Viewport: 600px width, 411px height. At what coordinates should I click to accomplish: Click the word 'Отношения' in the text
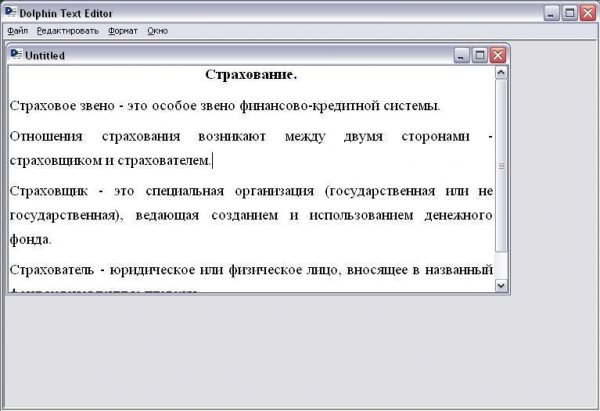pyautogui.click(x=46, y=137)
